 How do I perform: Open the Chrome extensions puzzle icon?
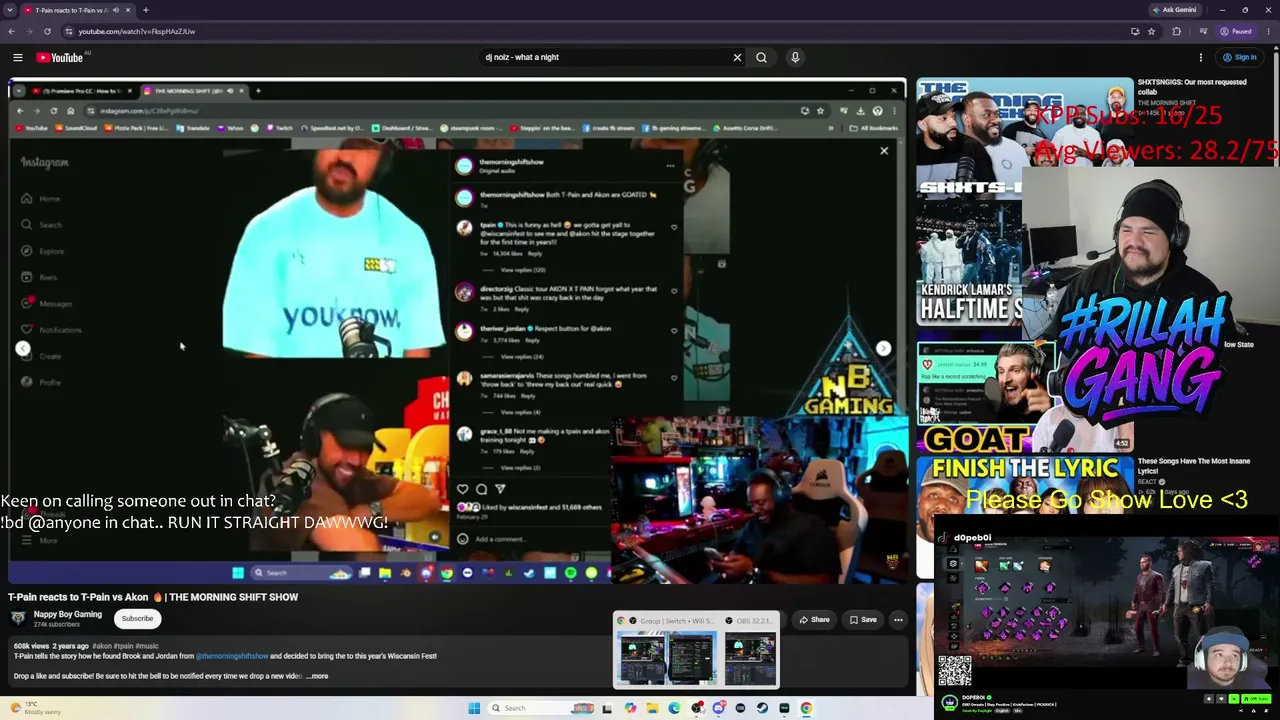(1176, 31)
